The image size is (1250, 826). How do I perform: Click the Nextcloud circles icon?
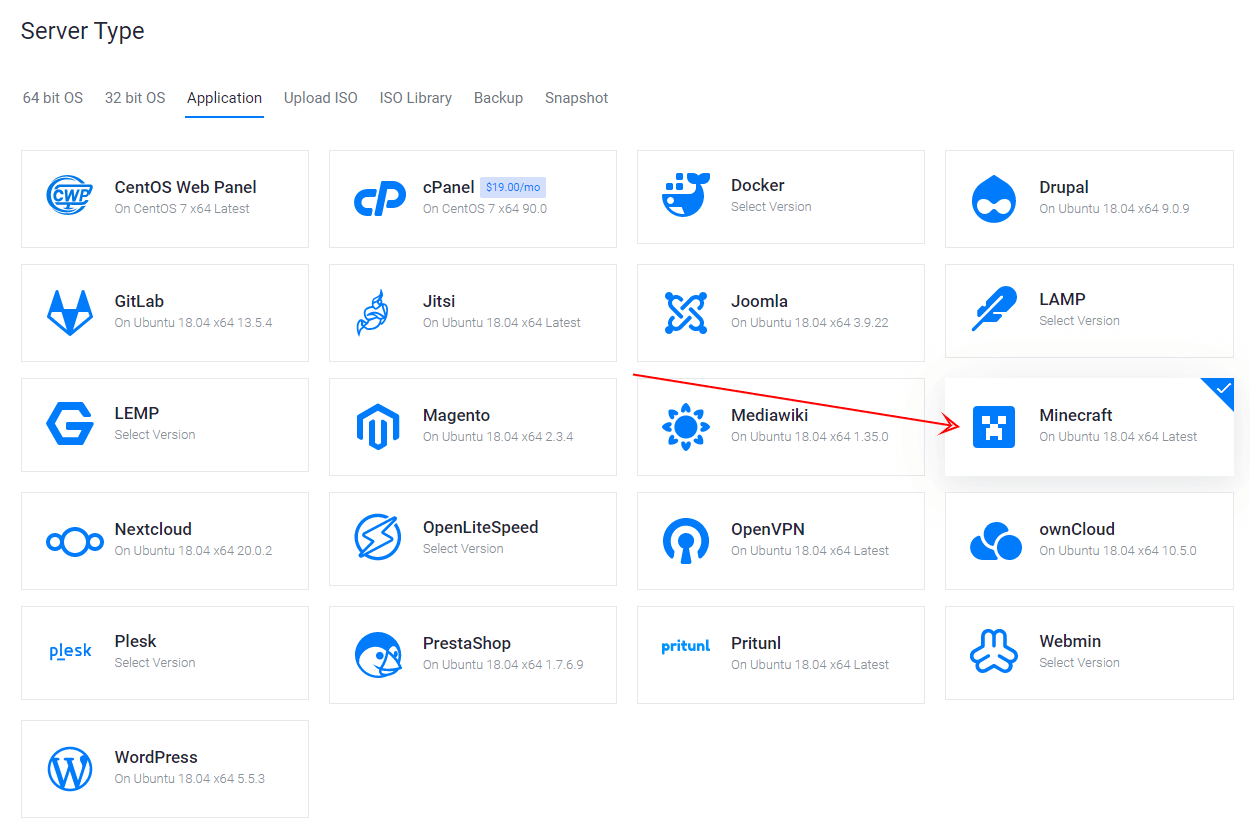(75, 542)
